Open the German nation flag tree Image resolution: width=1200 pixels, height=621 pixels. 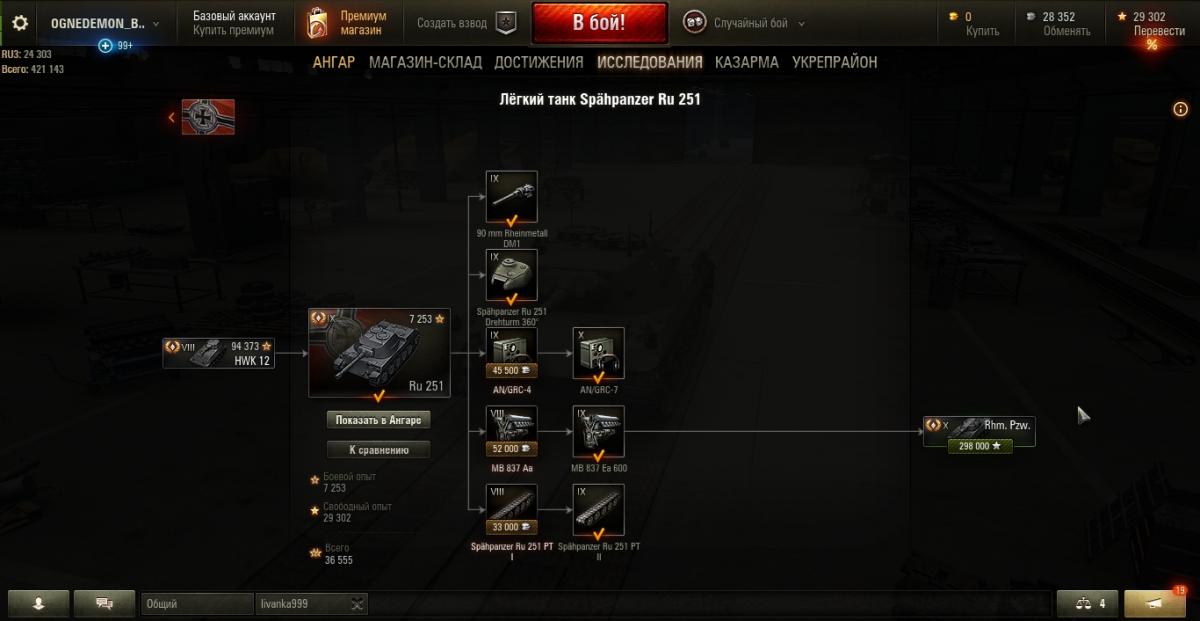coord(208,117)
